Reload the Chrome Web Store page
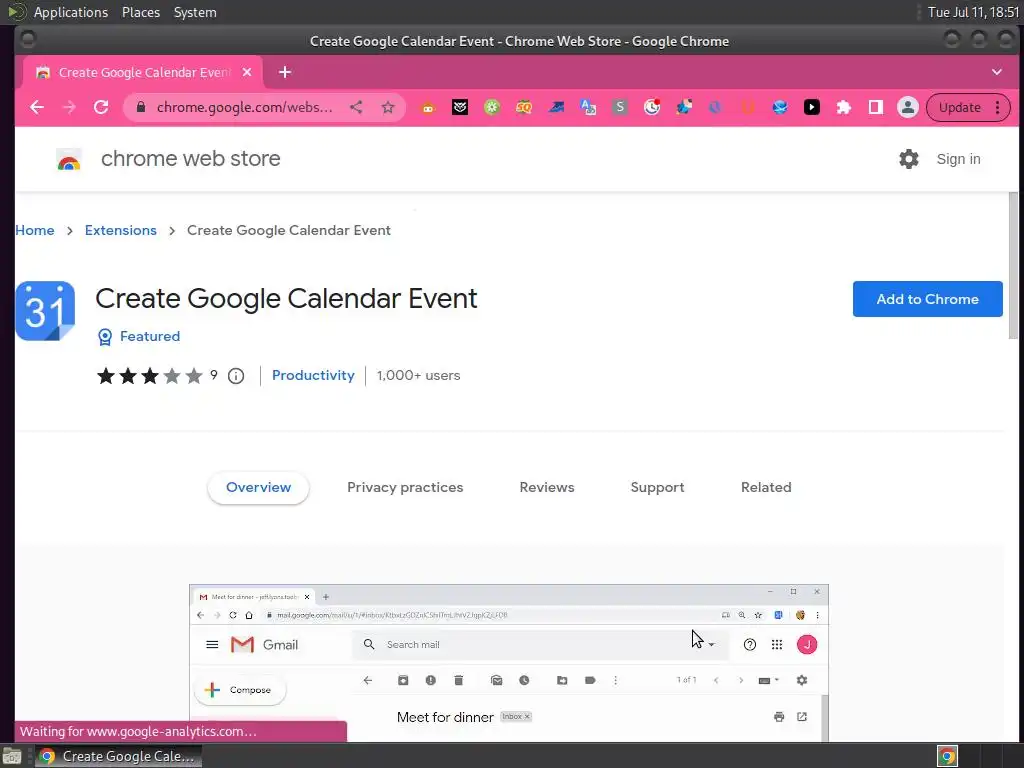This screenshot has height=768, width=1024. coord(101,107)
